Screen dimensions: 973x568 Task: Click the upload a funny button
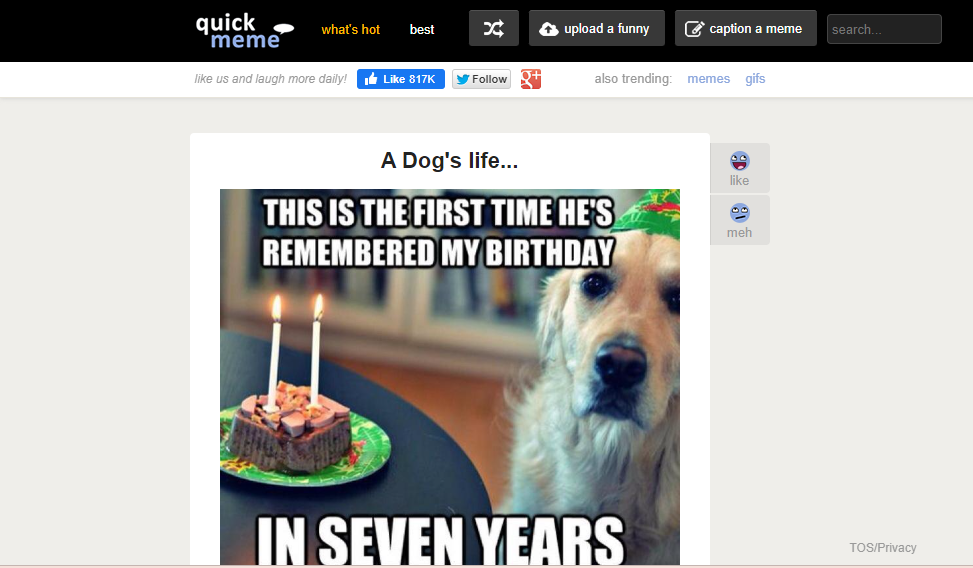pyautogui.click(x=597, y=29)
